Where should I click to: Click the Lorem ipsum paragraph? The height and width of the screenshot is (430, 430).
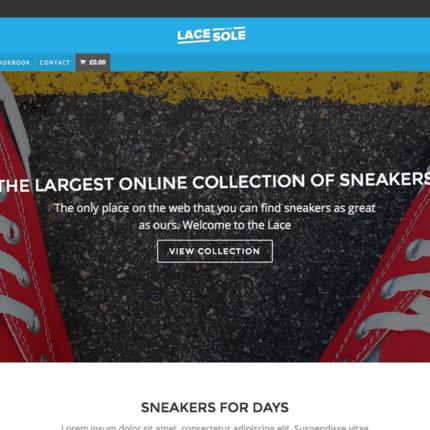(215, 427)
